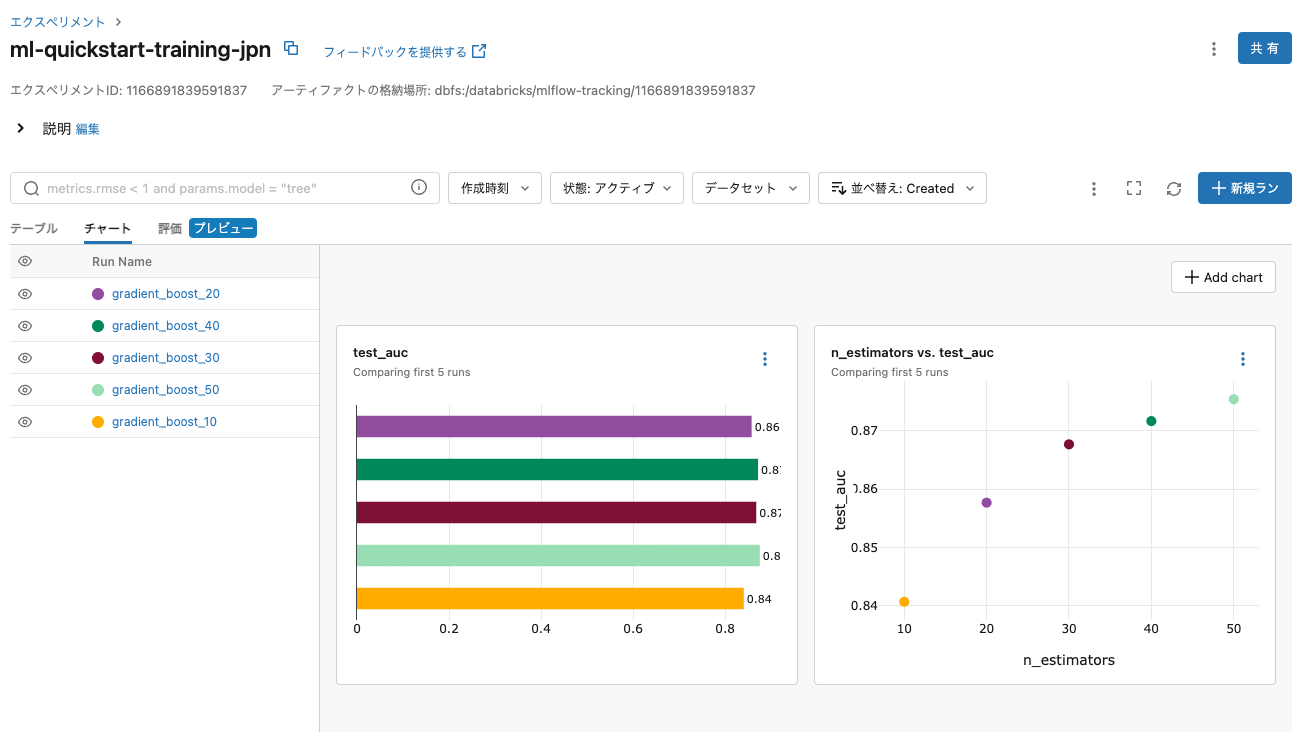Click the metrics search input field
Image resolution: width=1302 pixels, height=732 pixels.
coord(225,188)
